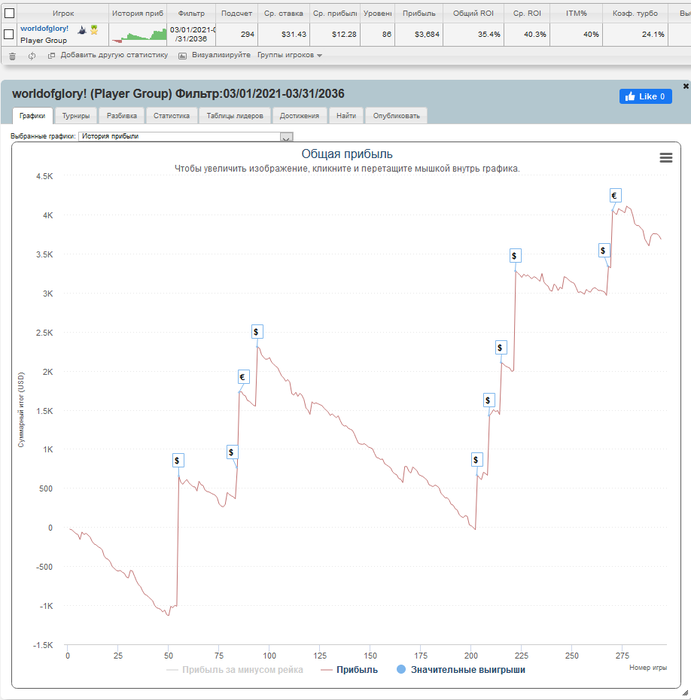Viewport: 691px width, 700px height.
Task: Toggle Прибыль за минусом рейка legend series
Action: pyautogui.click(x=234, y=670)
